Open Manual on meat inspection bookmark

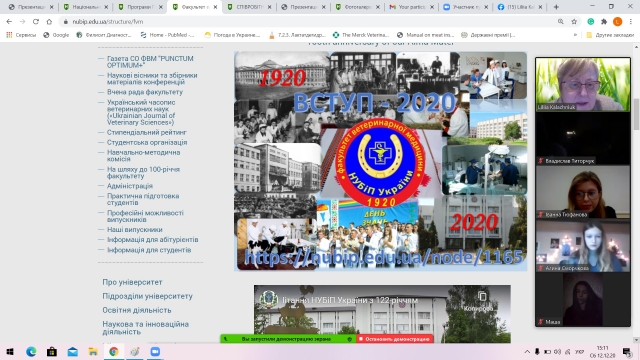(x=425, y=35)
